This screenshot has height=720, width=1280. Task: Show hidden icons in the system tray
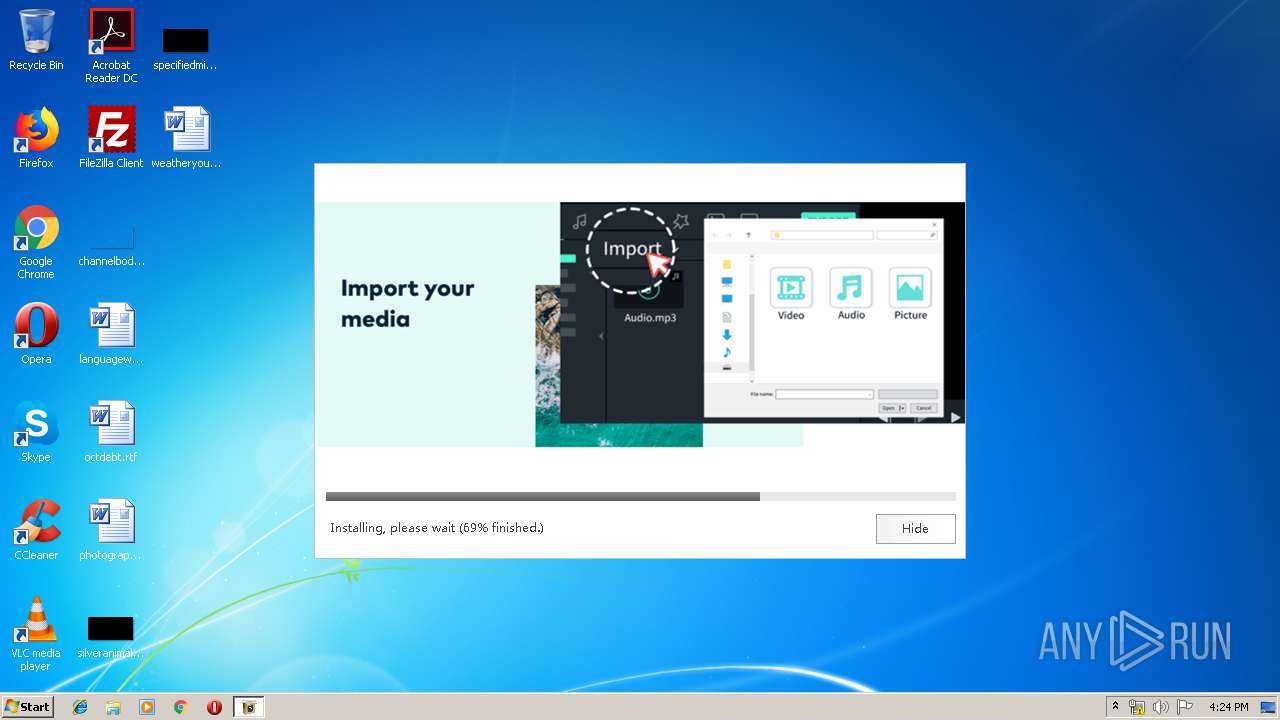click(x=1115, y=707)
